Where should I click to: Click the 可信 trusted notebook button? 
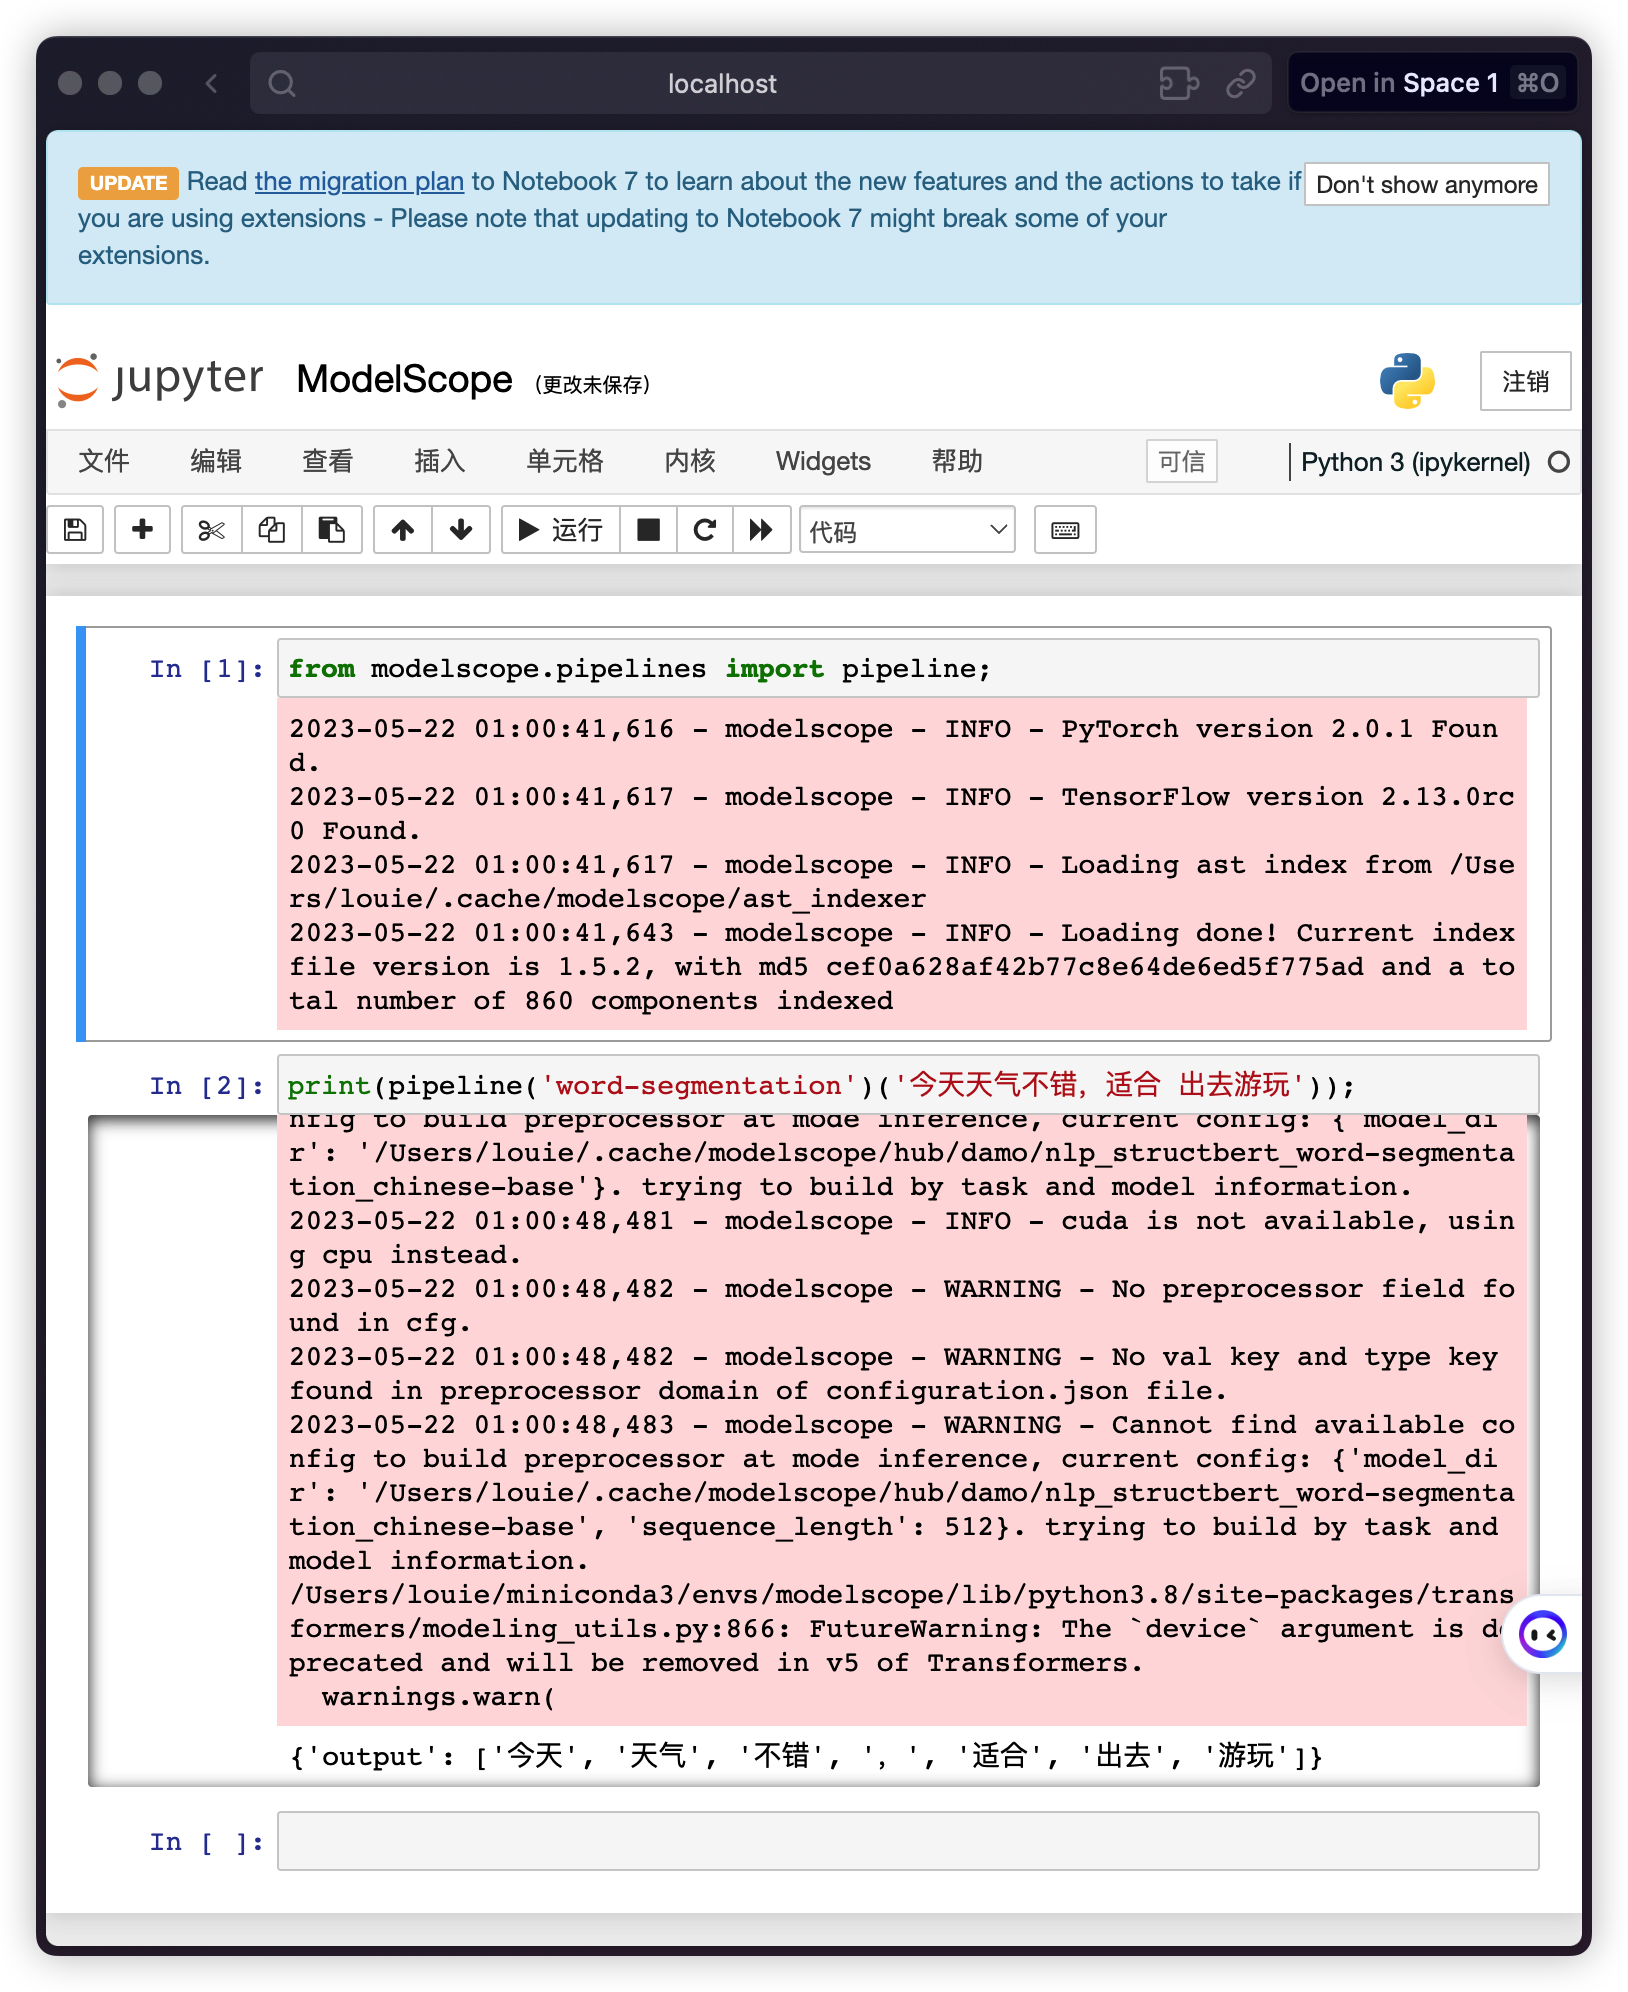1181,462
